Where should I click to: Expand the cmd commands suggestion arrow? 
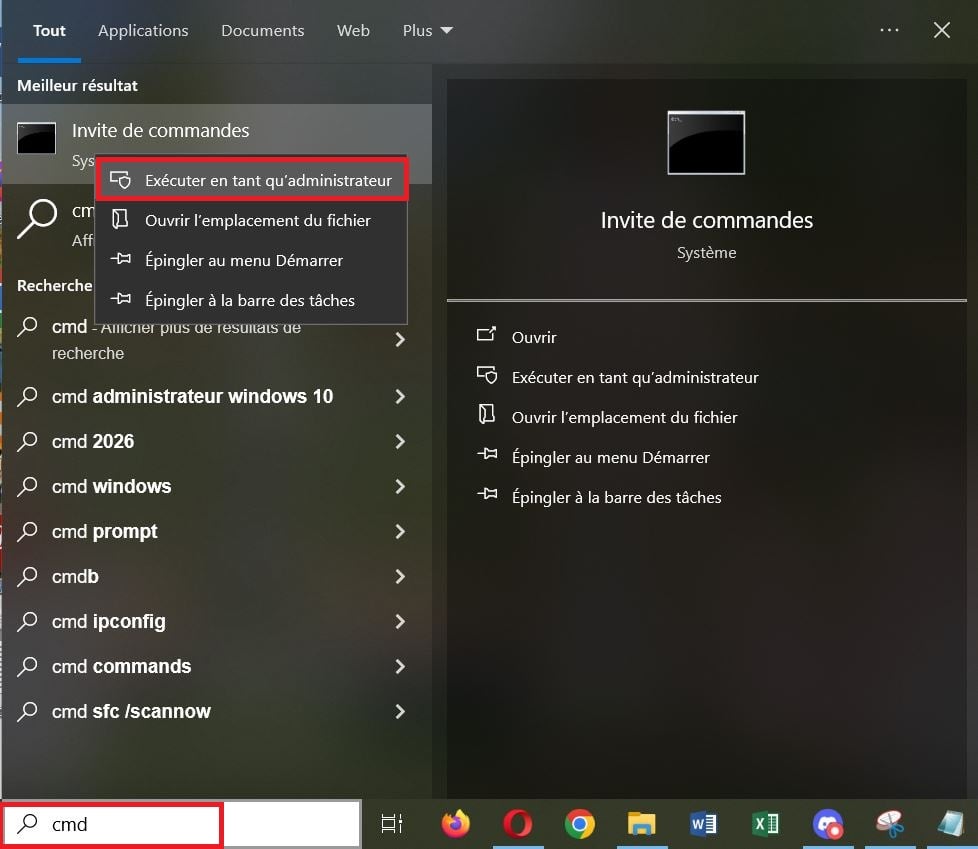[400, 666]
